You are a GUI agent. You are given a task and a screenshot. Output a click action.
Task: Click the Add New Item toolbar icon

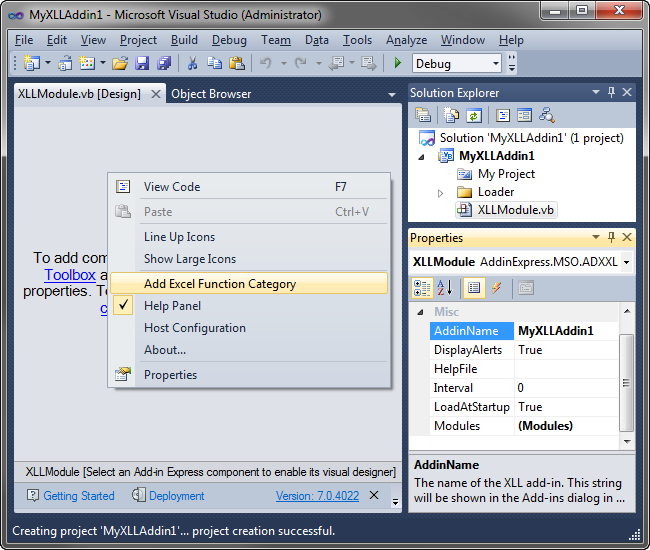87,63
